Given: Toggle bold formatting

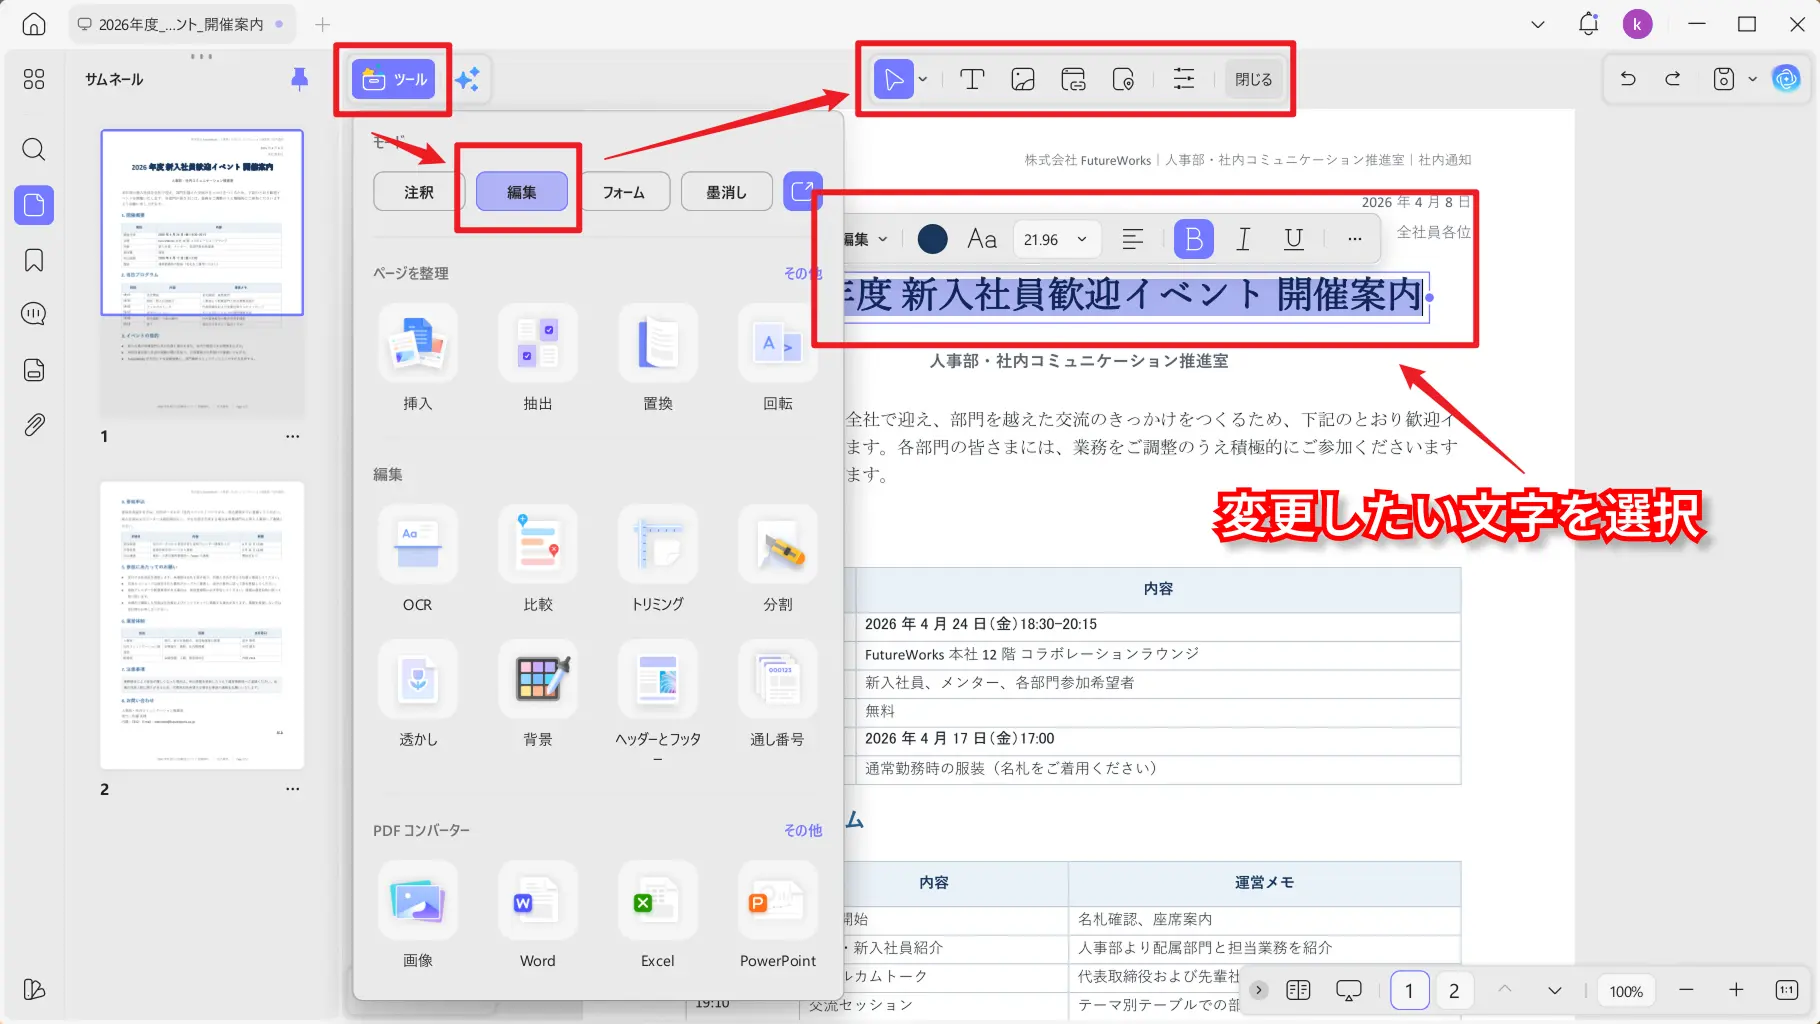Looking at the screenshot, I should pyautogui.click(x=1194, y=239).
